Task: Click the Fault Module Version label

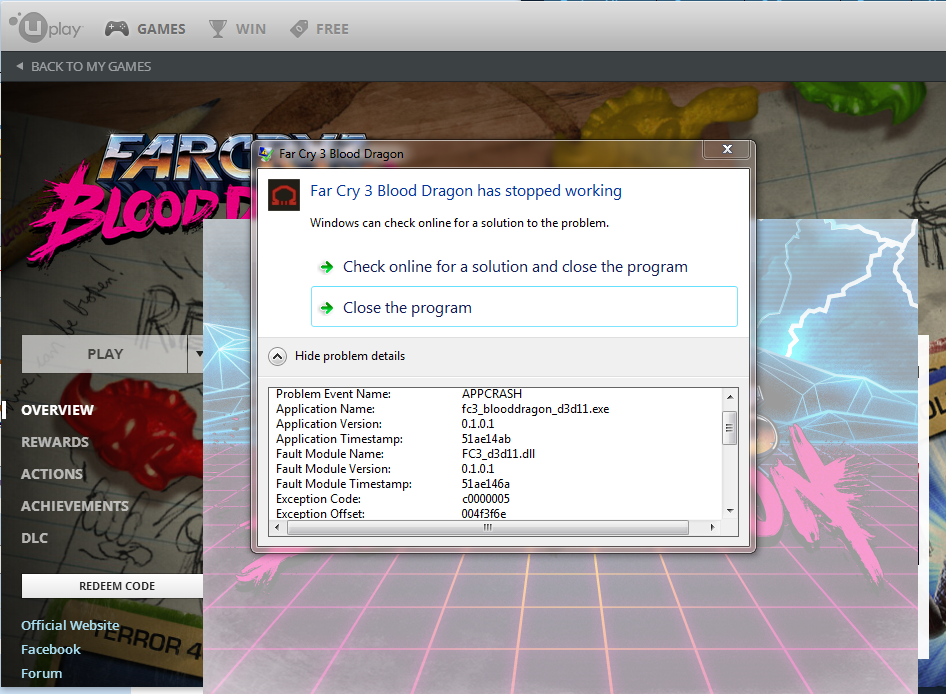Action: coord(333,469)
